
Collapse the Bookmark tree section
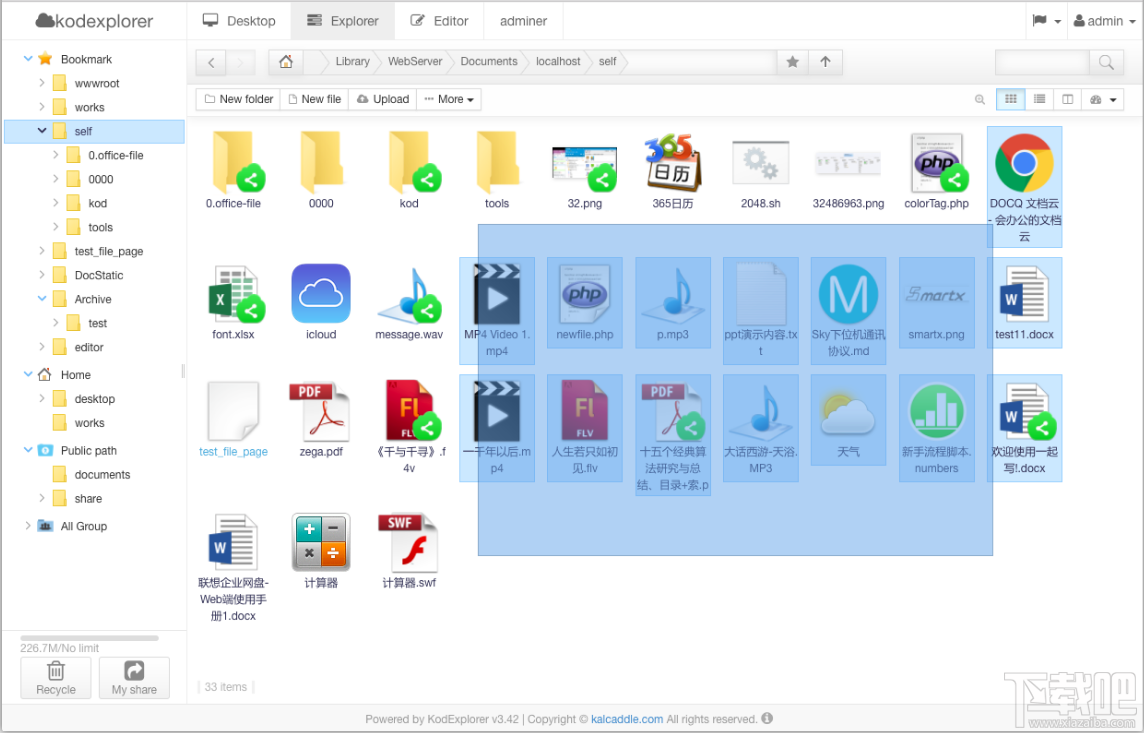(x=28, y=58)
